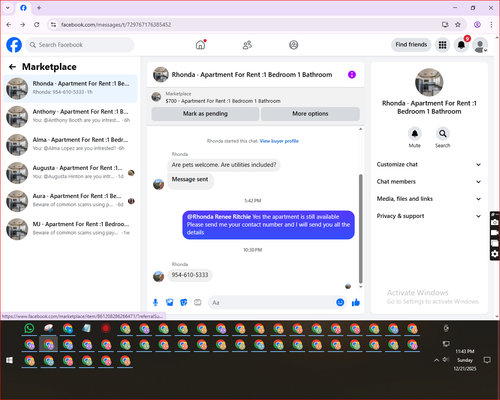Viewport: 500px width, 400px height.
Task: Click the @Rhonda Renee Ritchie mention
Action: coord(219,217)
